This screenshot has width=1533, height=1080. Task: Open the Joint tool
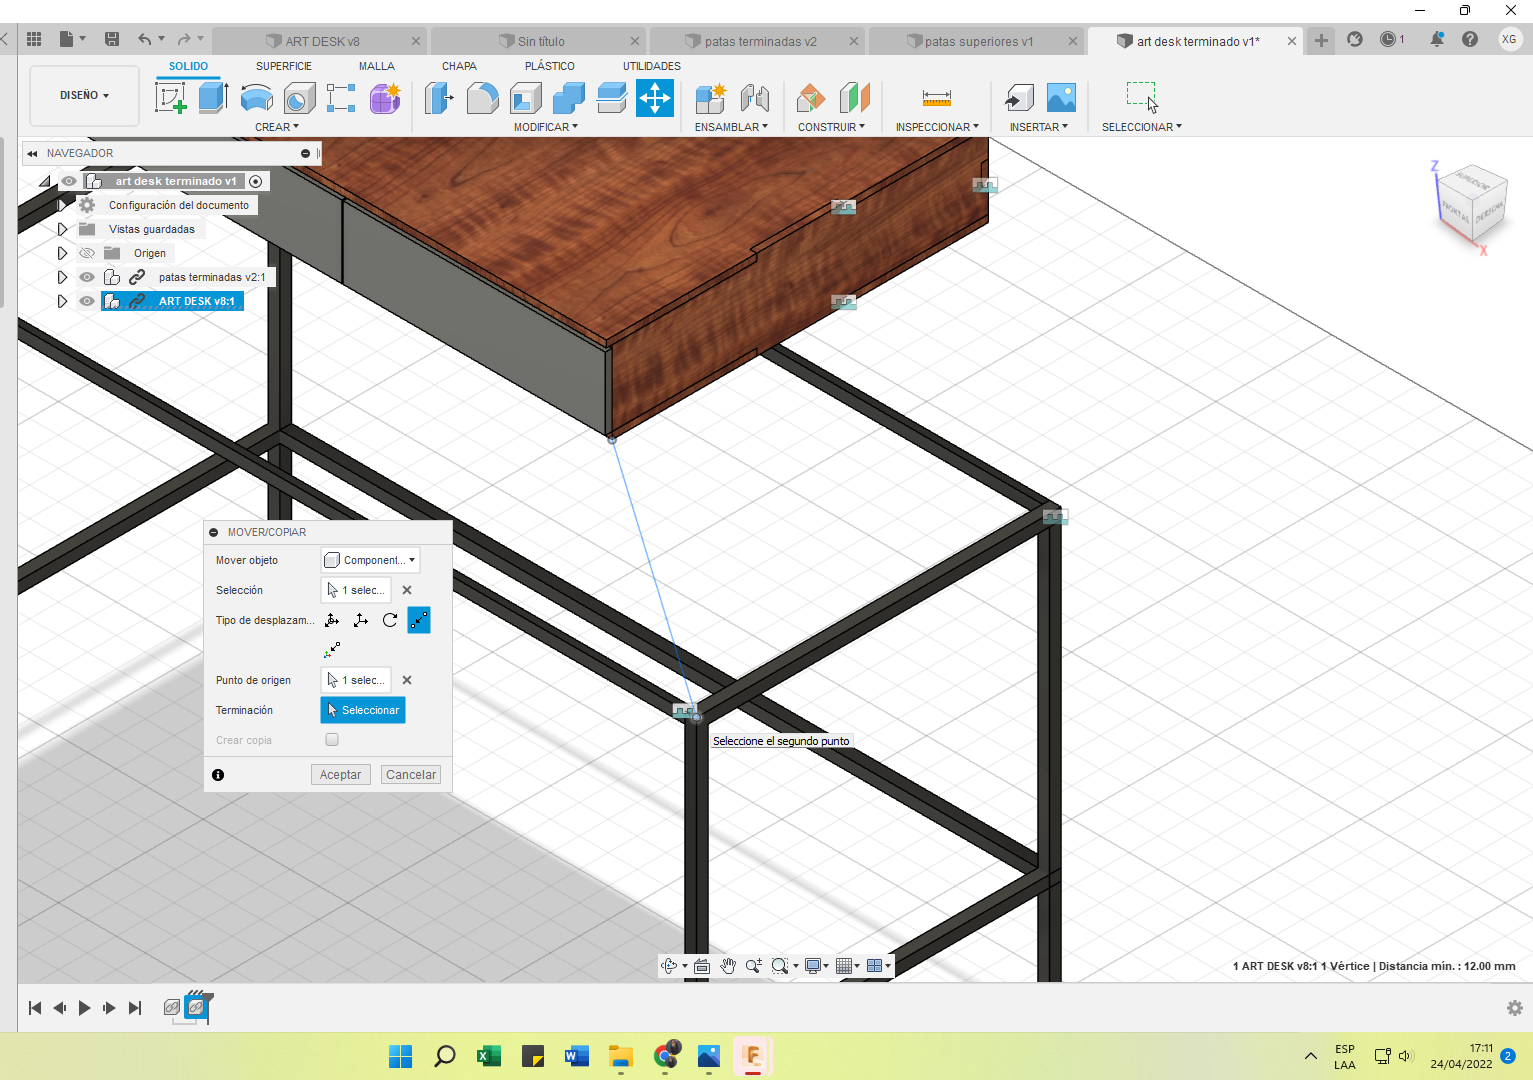pyautogui.click(x=754, y=98)
